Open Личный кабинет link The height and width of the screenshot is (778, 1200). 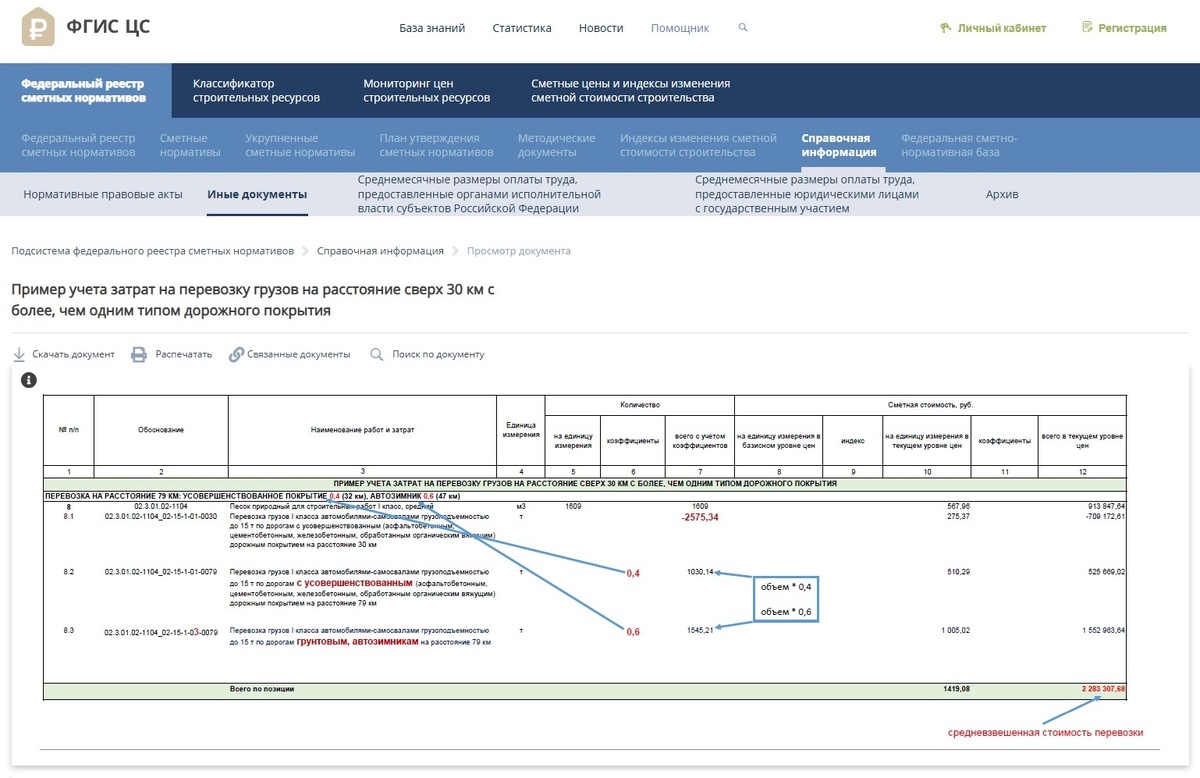click(x=1002, y=28)
